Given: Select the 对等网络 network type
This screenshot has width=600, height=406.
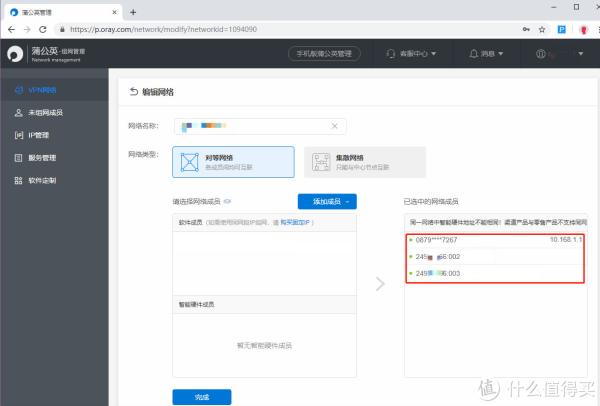Looking at the screenshot, I should [x=233, y=162].
